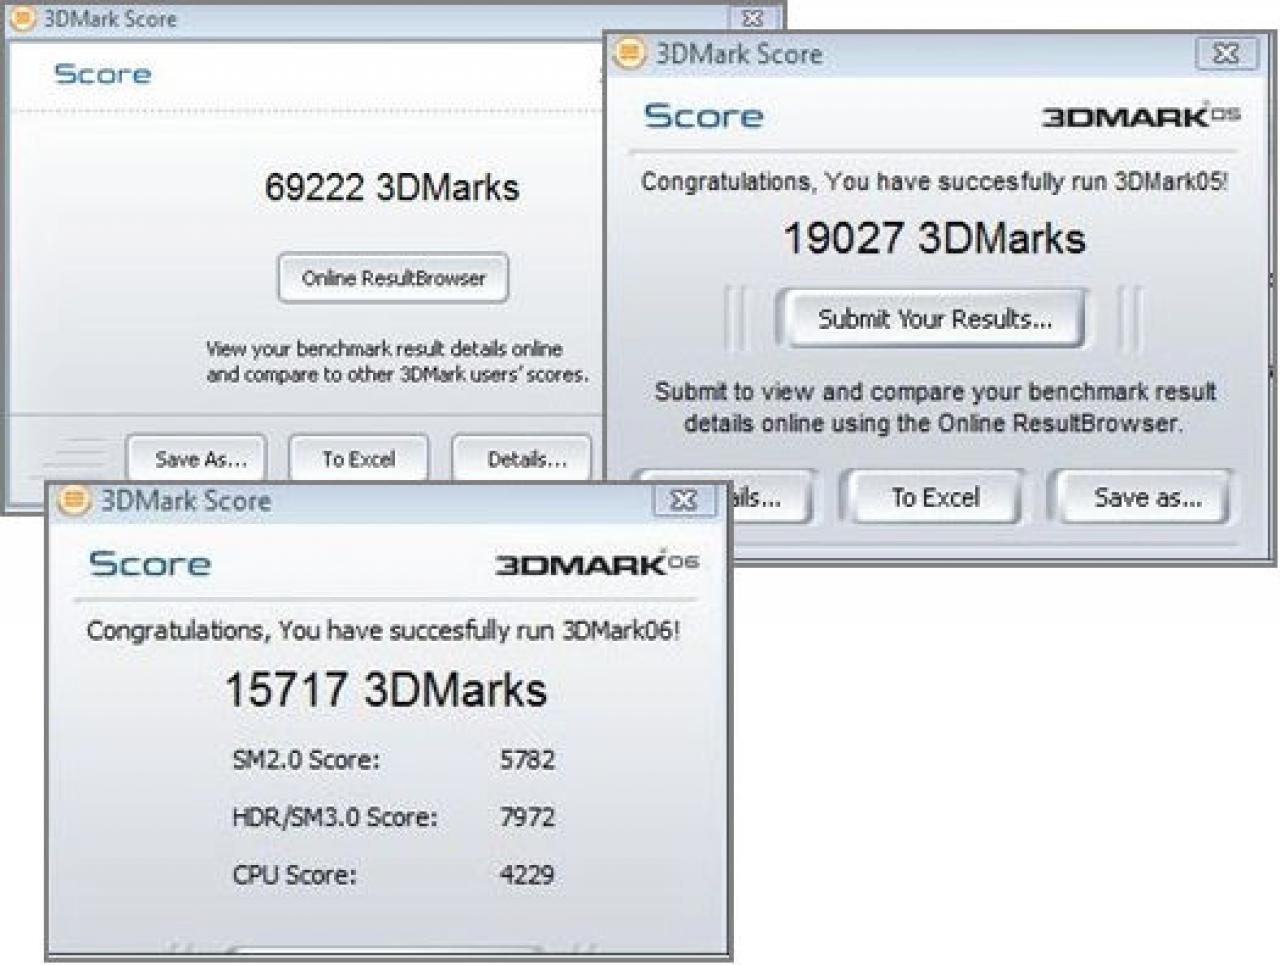Image resolution: width=1280 pixels, height=965 pixels.
Task: Click the orange icon in the 3DMark05 window title bar
Action: pyautogui.click(x=629, y=53)
